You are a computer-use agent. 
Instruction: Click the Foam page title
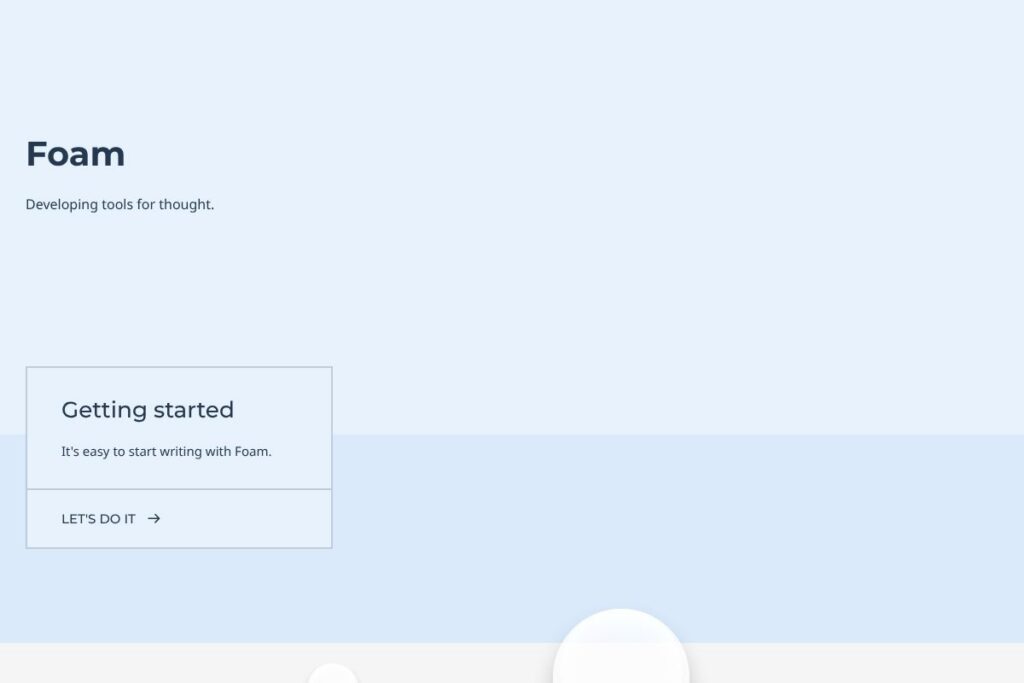[75, 154]
